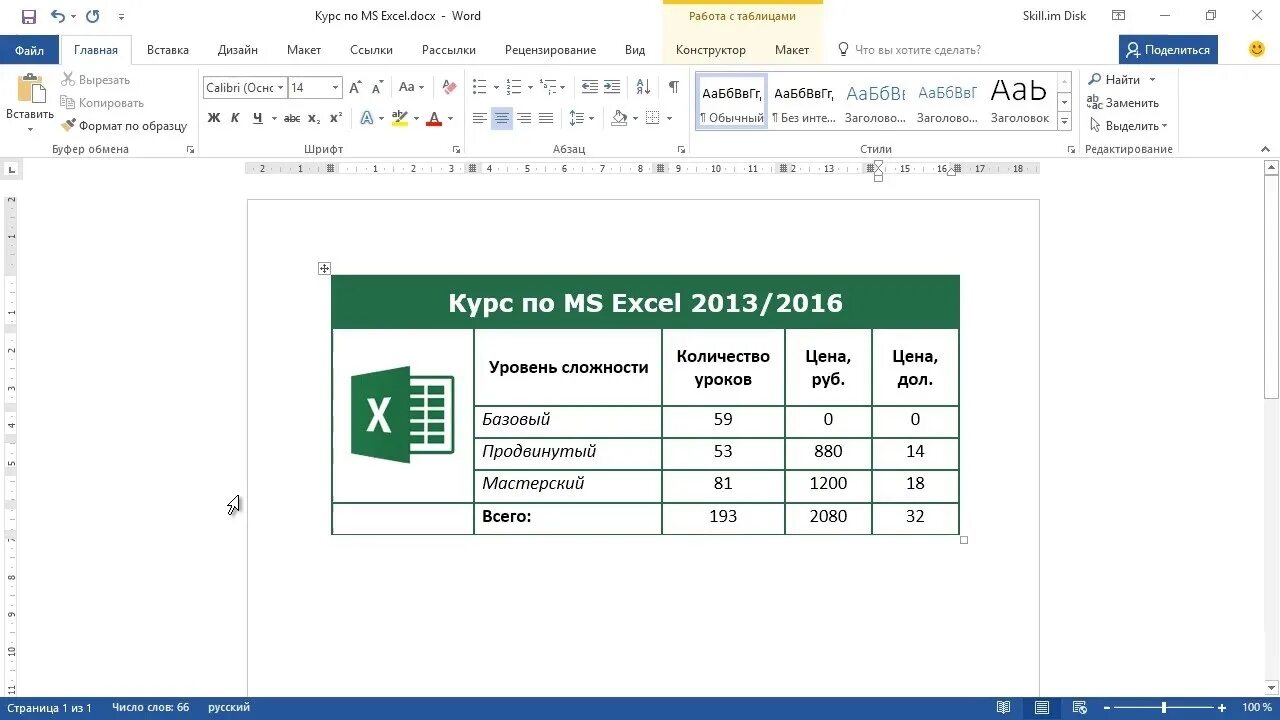Expand the styles gallery more arrow
Image resolution: width=1280 pixels, height=720 pixels.
tap(1064, 122)
